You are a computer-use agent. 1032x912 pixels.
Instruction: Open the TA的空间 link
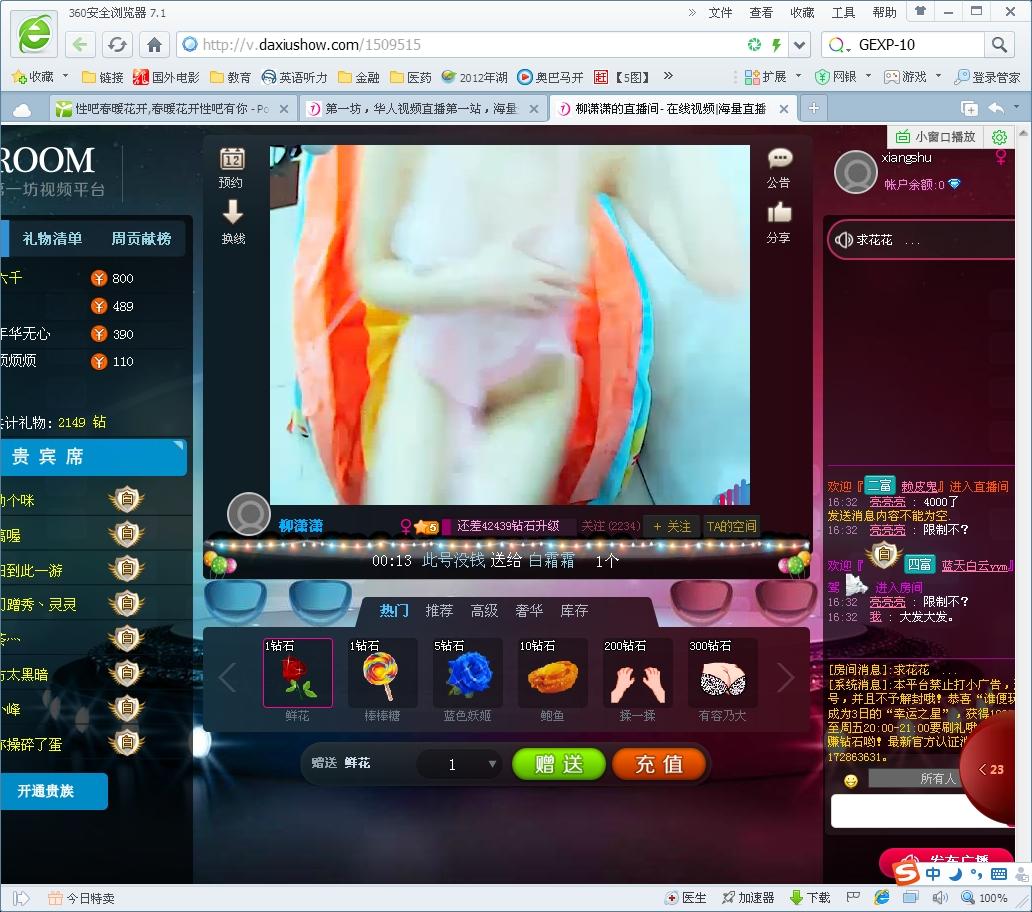pyautogui.click(x=731, y=526)
